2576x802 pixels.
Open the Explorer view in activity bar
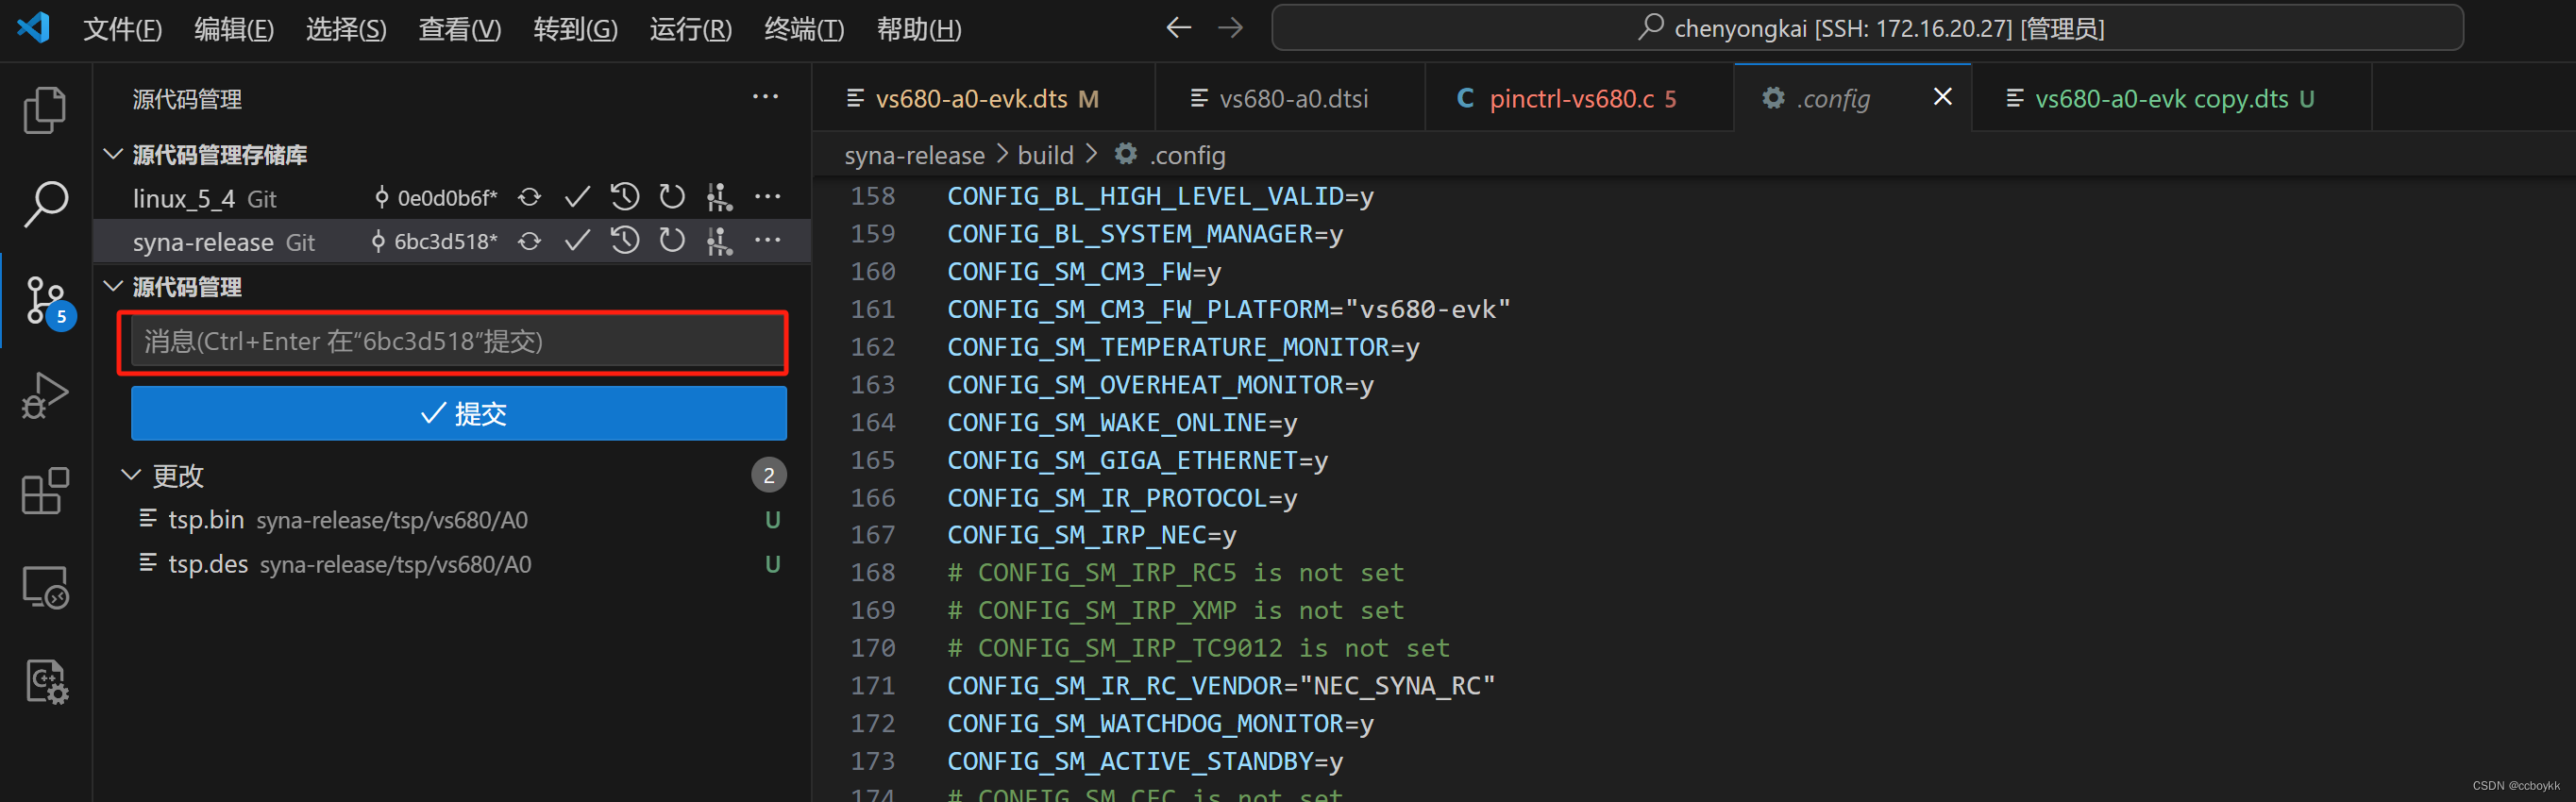tap(45, 110)
